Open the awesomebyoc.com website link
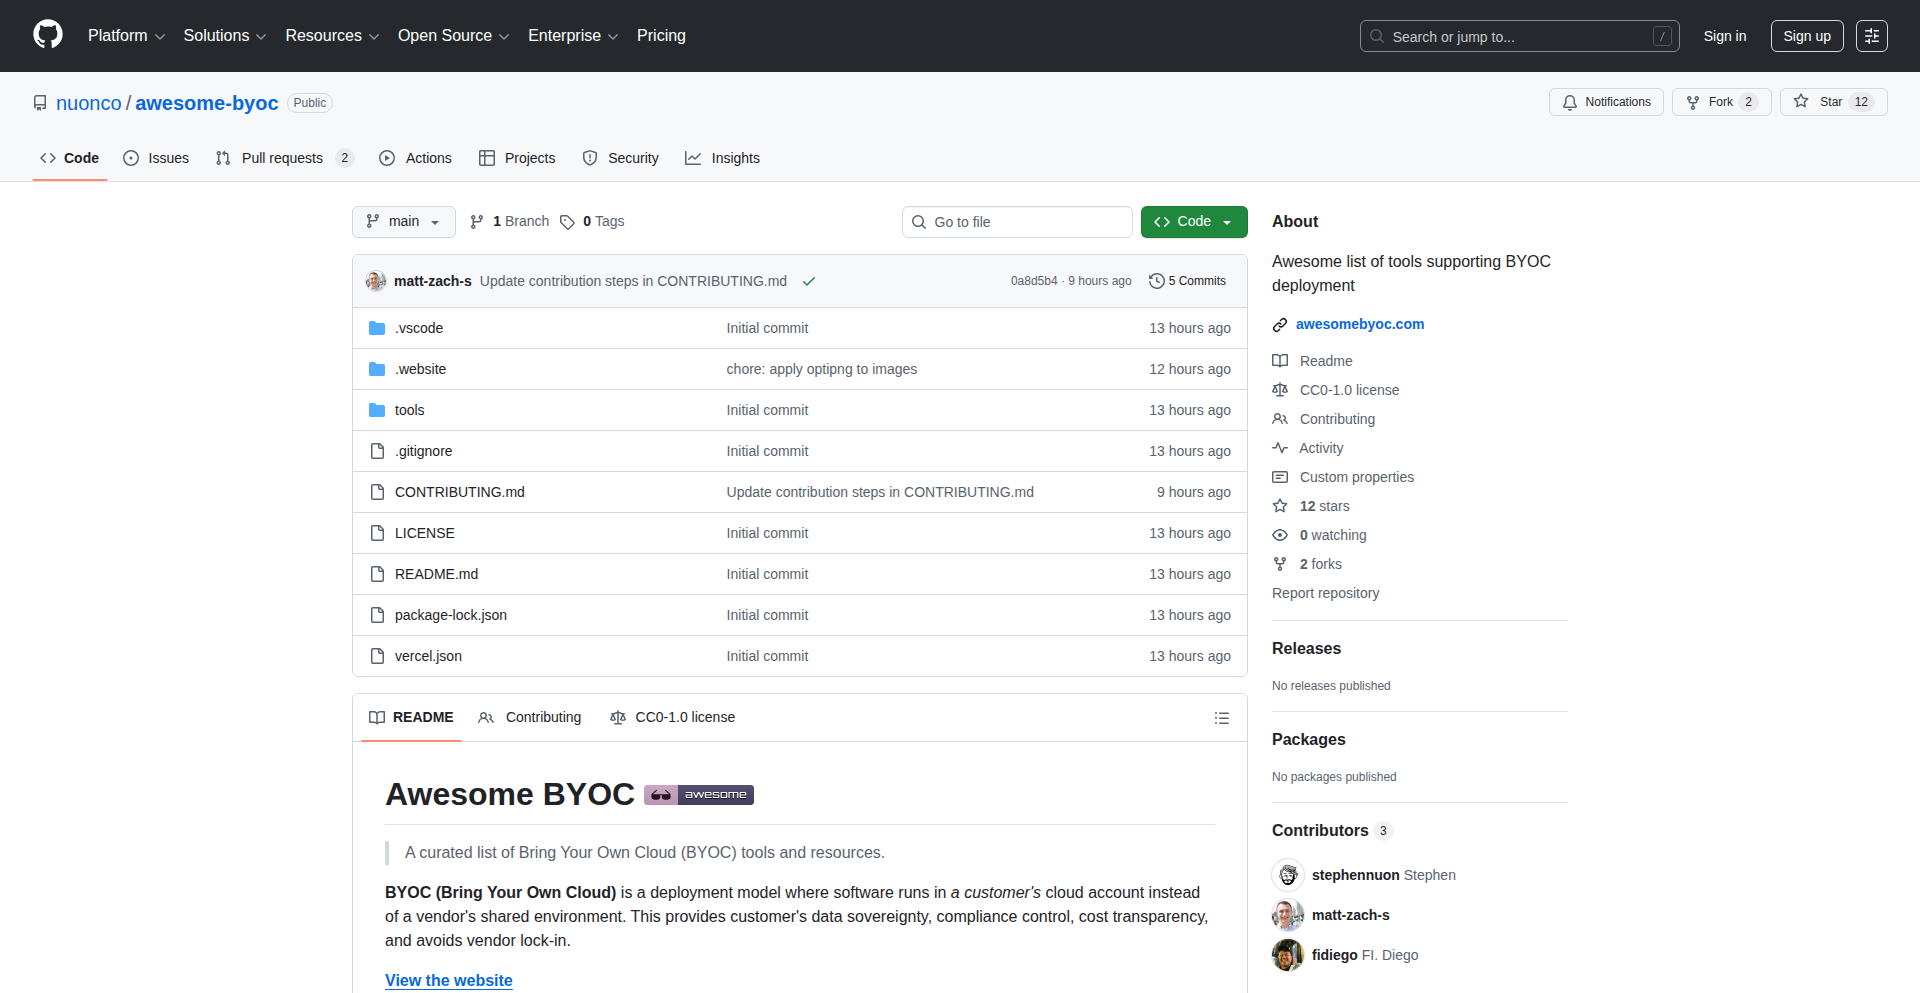 click(1359, 324)
